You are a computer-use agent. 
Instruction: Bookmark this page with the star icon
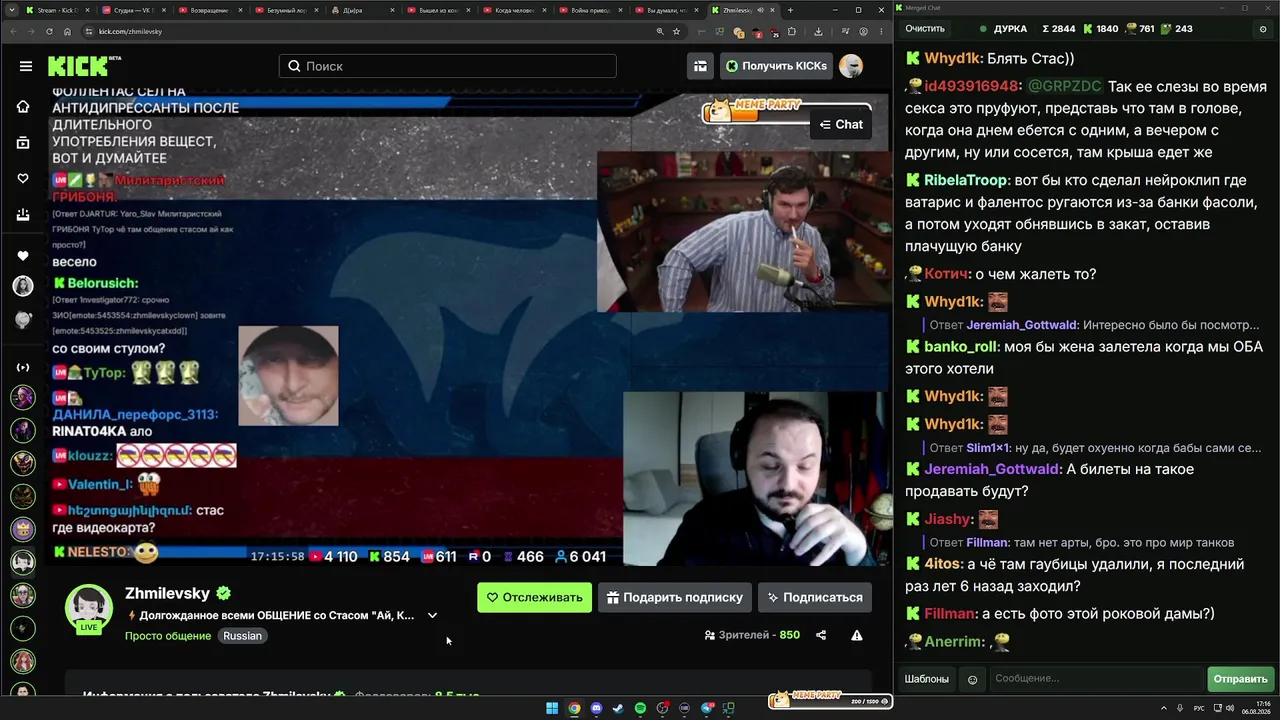677,31
